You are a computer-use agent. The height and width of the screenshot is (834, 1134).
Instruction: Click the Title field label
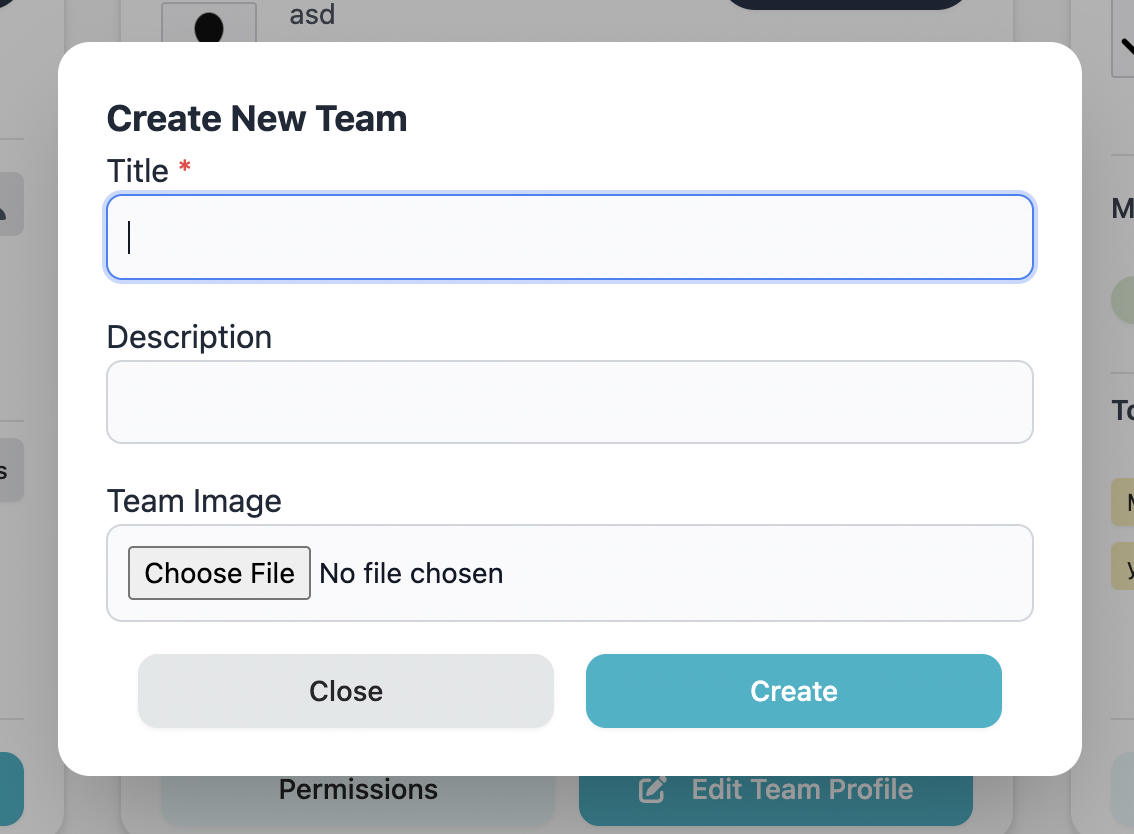click(138, 171)
